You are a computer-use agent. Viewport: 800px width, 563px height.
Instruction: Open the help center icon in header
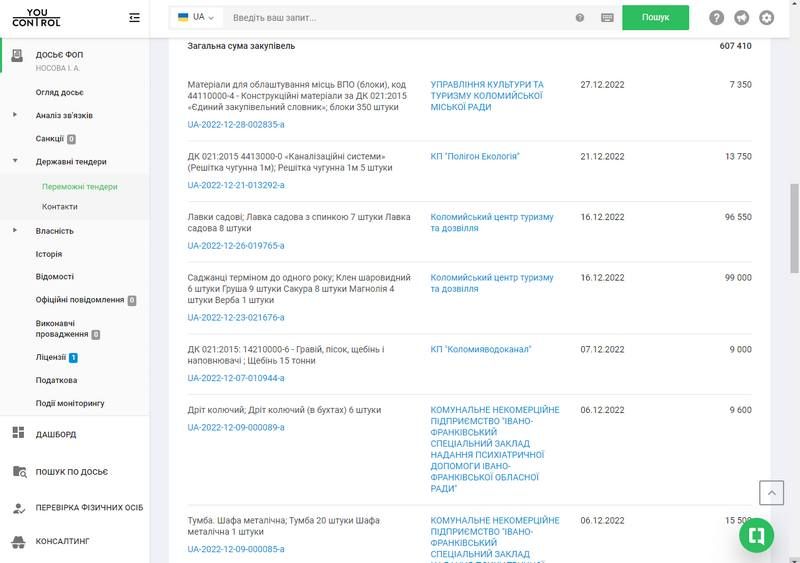[716, 18]
